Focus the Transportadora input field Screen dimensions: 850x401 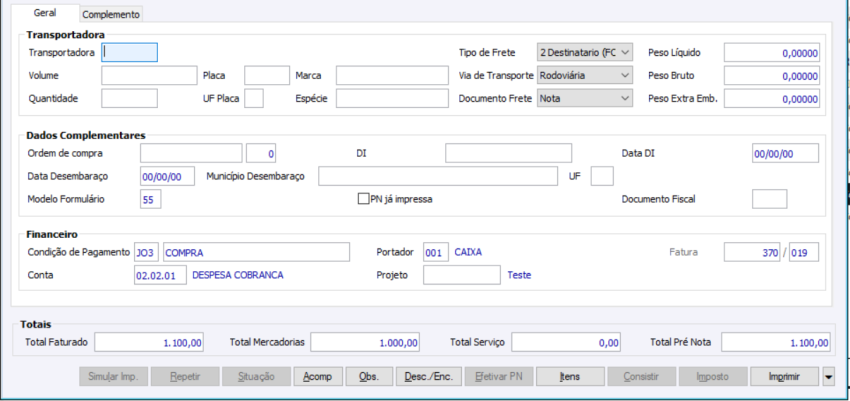(130, 52)
